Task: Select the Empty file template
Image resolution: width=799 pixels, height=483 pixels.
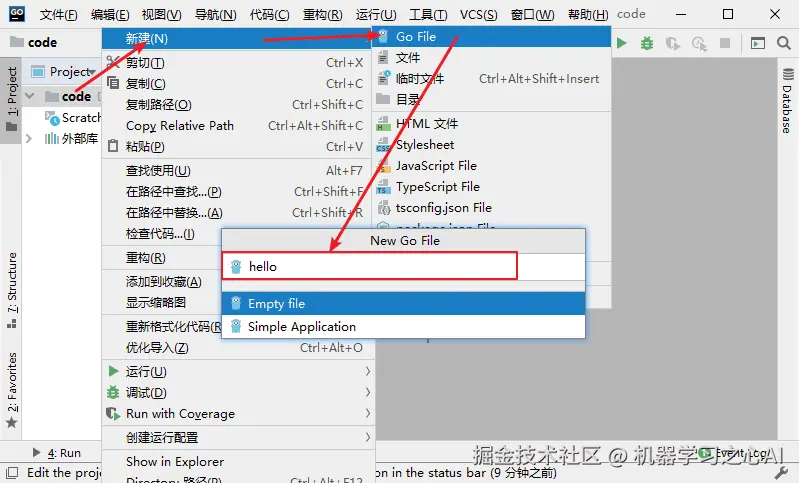Action: [x=404, y=304]
